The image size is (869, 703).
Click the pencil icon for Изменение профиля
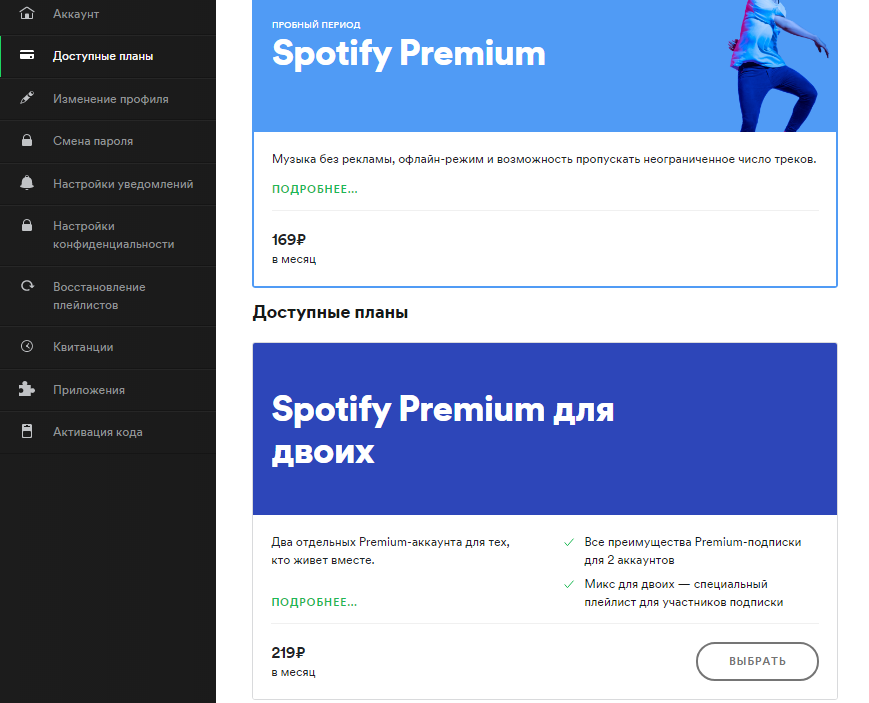(27, 98)
